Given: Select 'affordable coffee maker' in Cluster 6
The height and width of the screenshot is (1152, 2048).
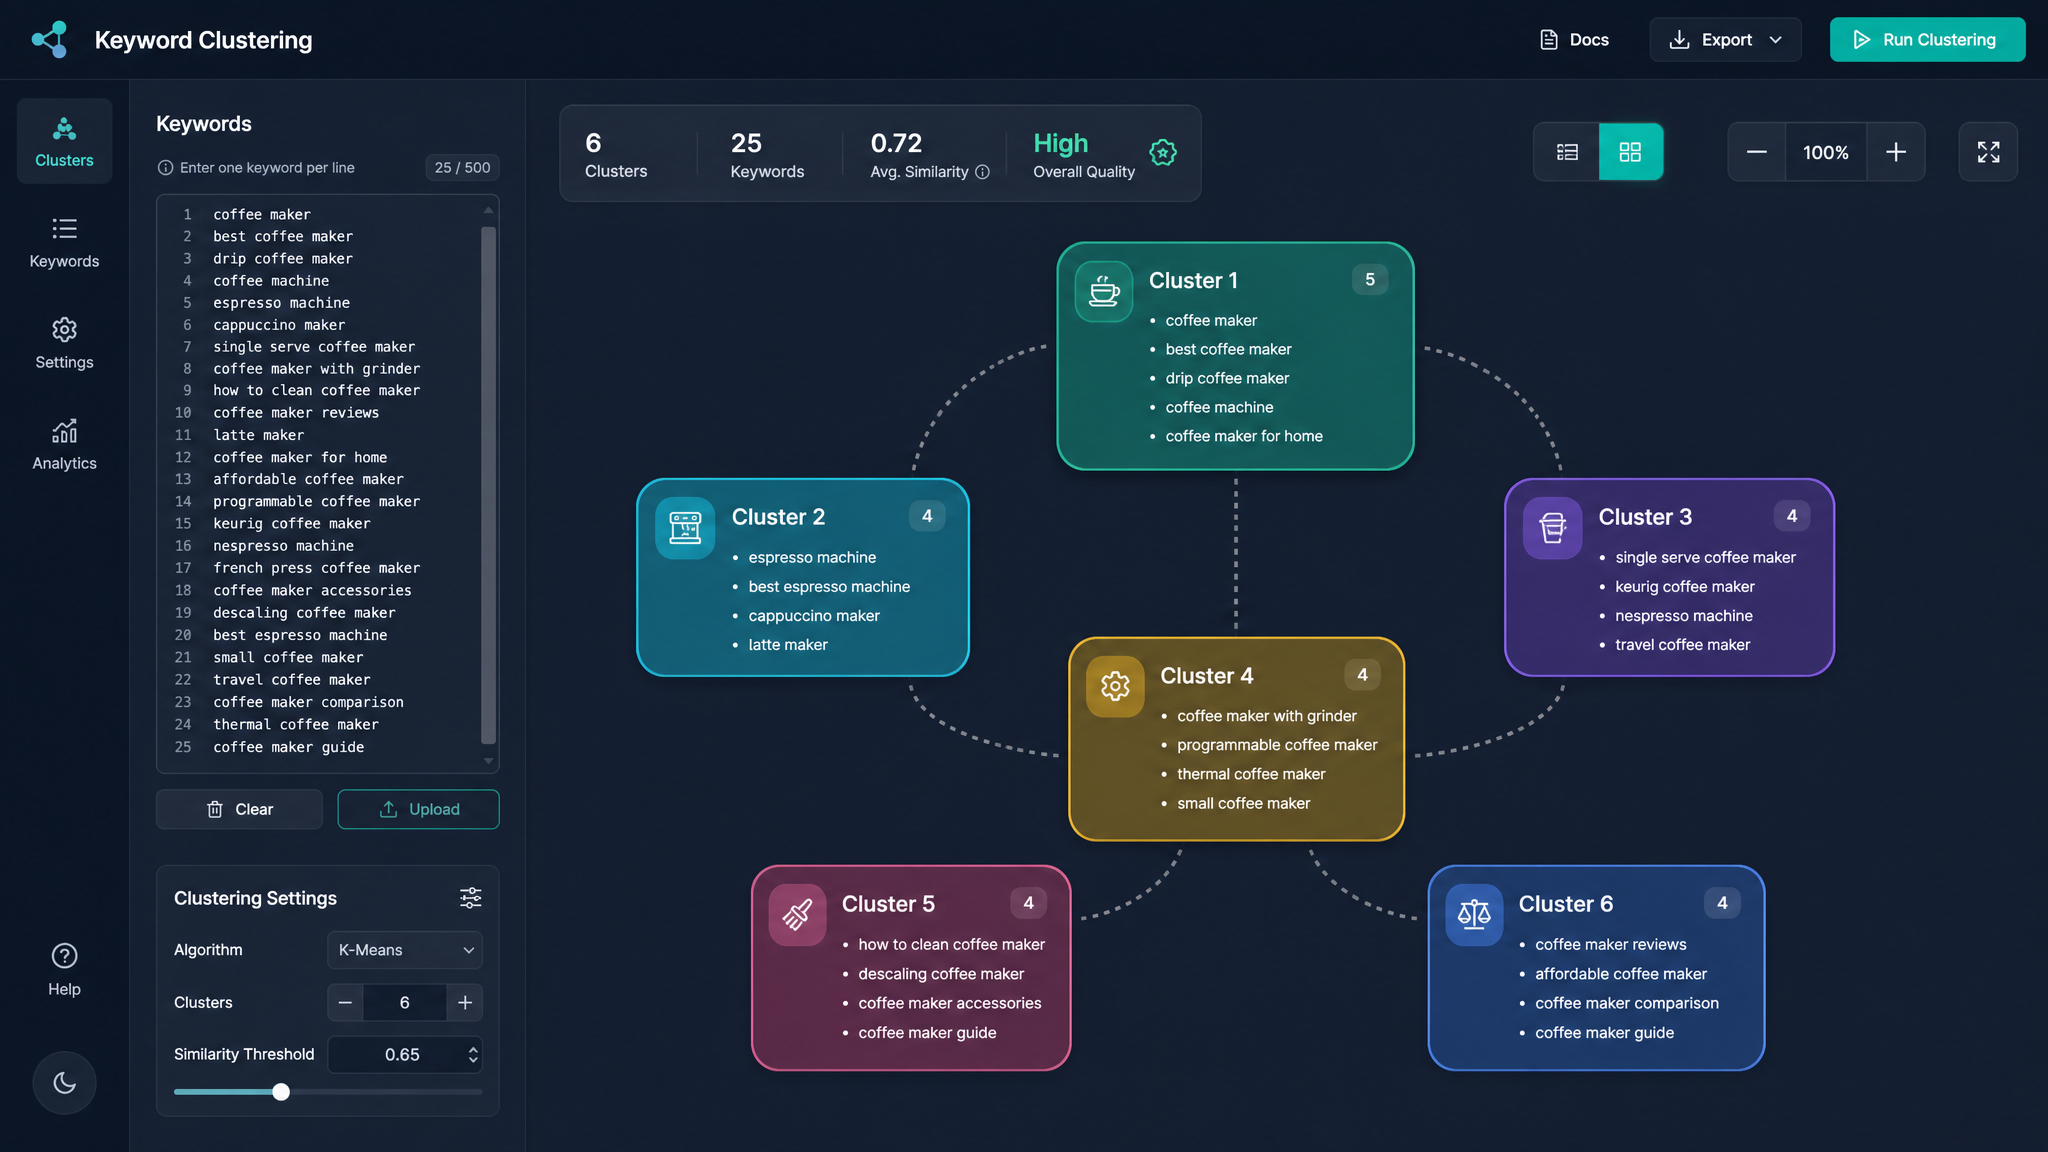Looking at the screenshot, I should (1621, 974).
